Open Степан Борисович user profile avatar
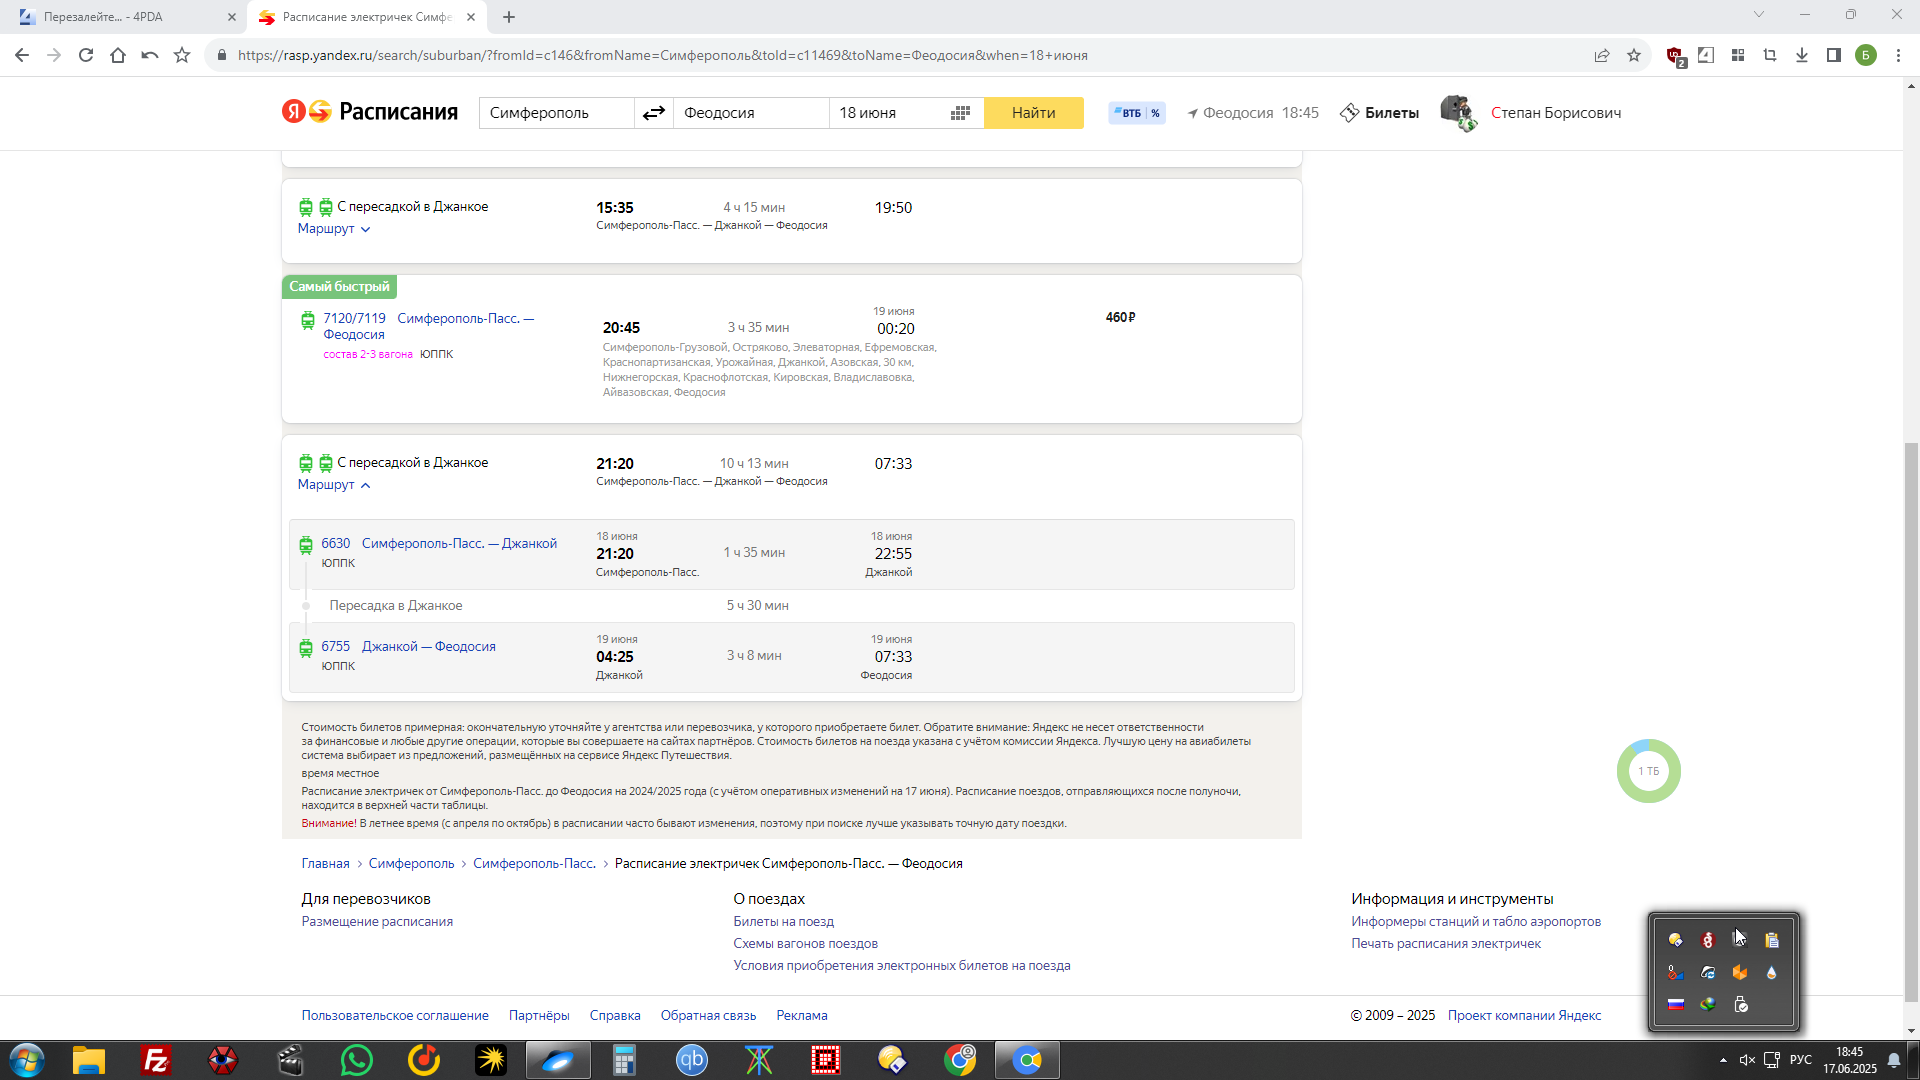This screenshot has height=1080, width=1920. tap(1458, 113)
